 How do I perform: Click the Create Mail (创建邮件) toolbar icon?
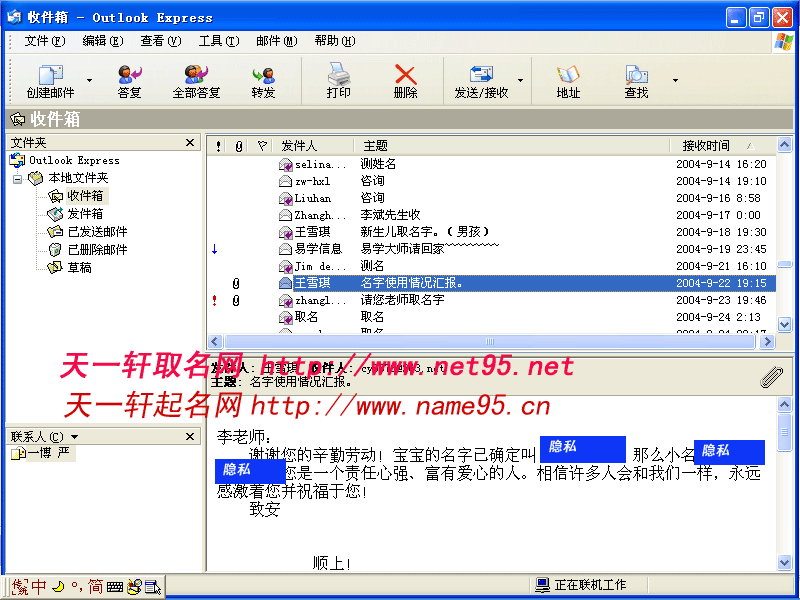click(50, 77)
